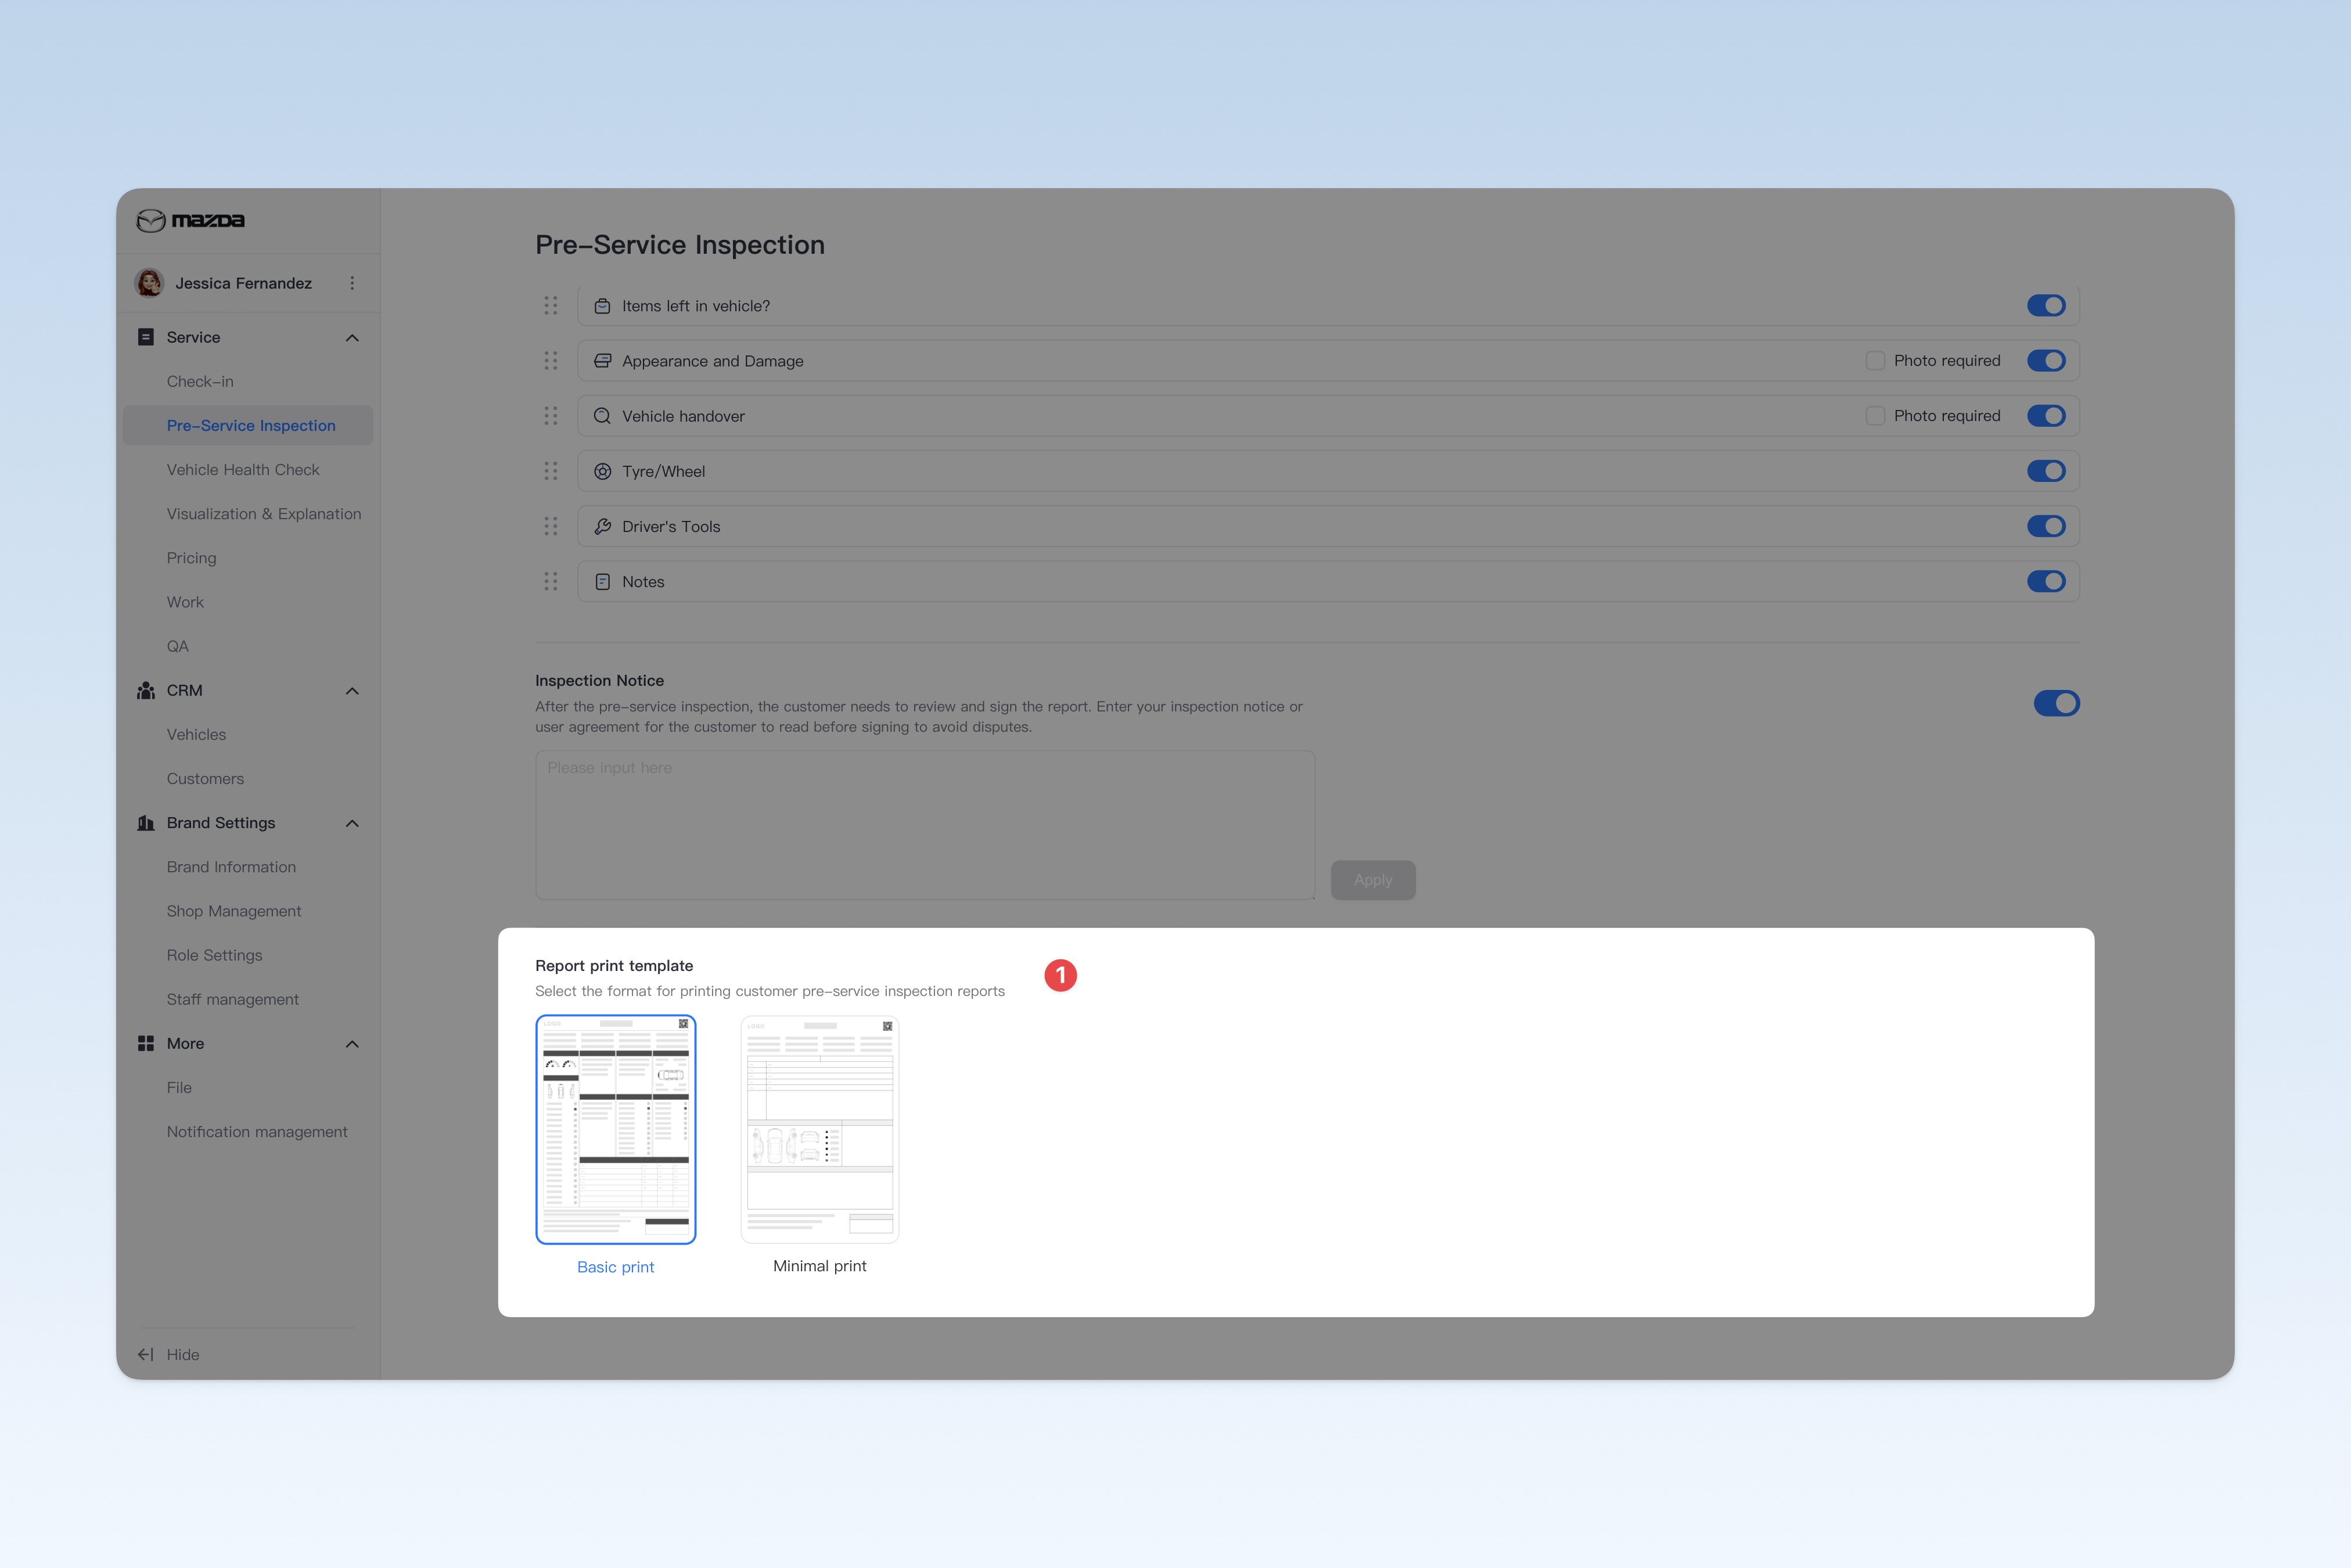Turn off the Inspection Notice switch
The width and height of the screenshot is (2351, 1568).
tap(2056, 703)
